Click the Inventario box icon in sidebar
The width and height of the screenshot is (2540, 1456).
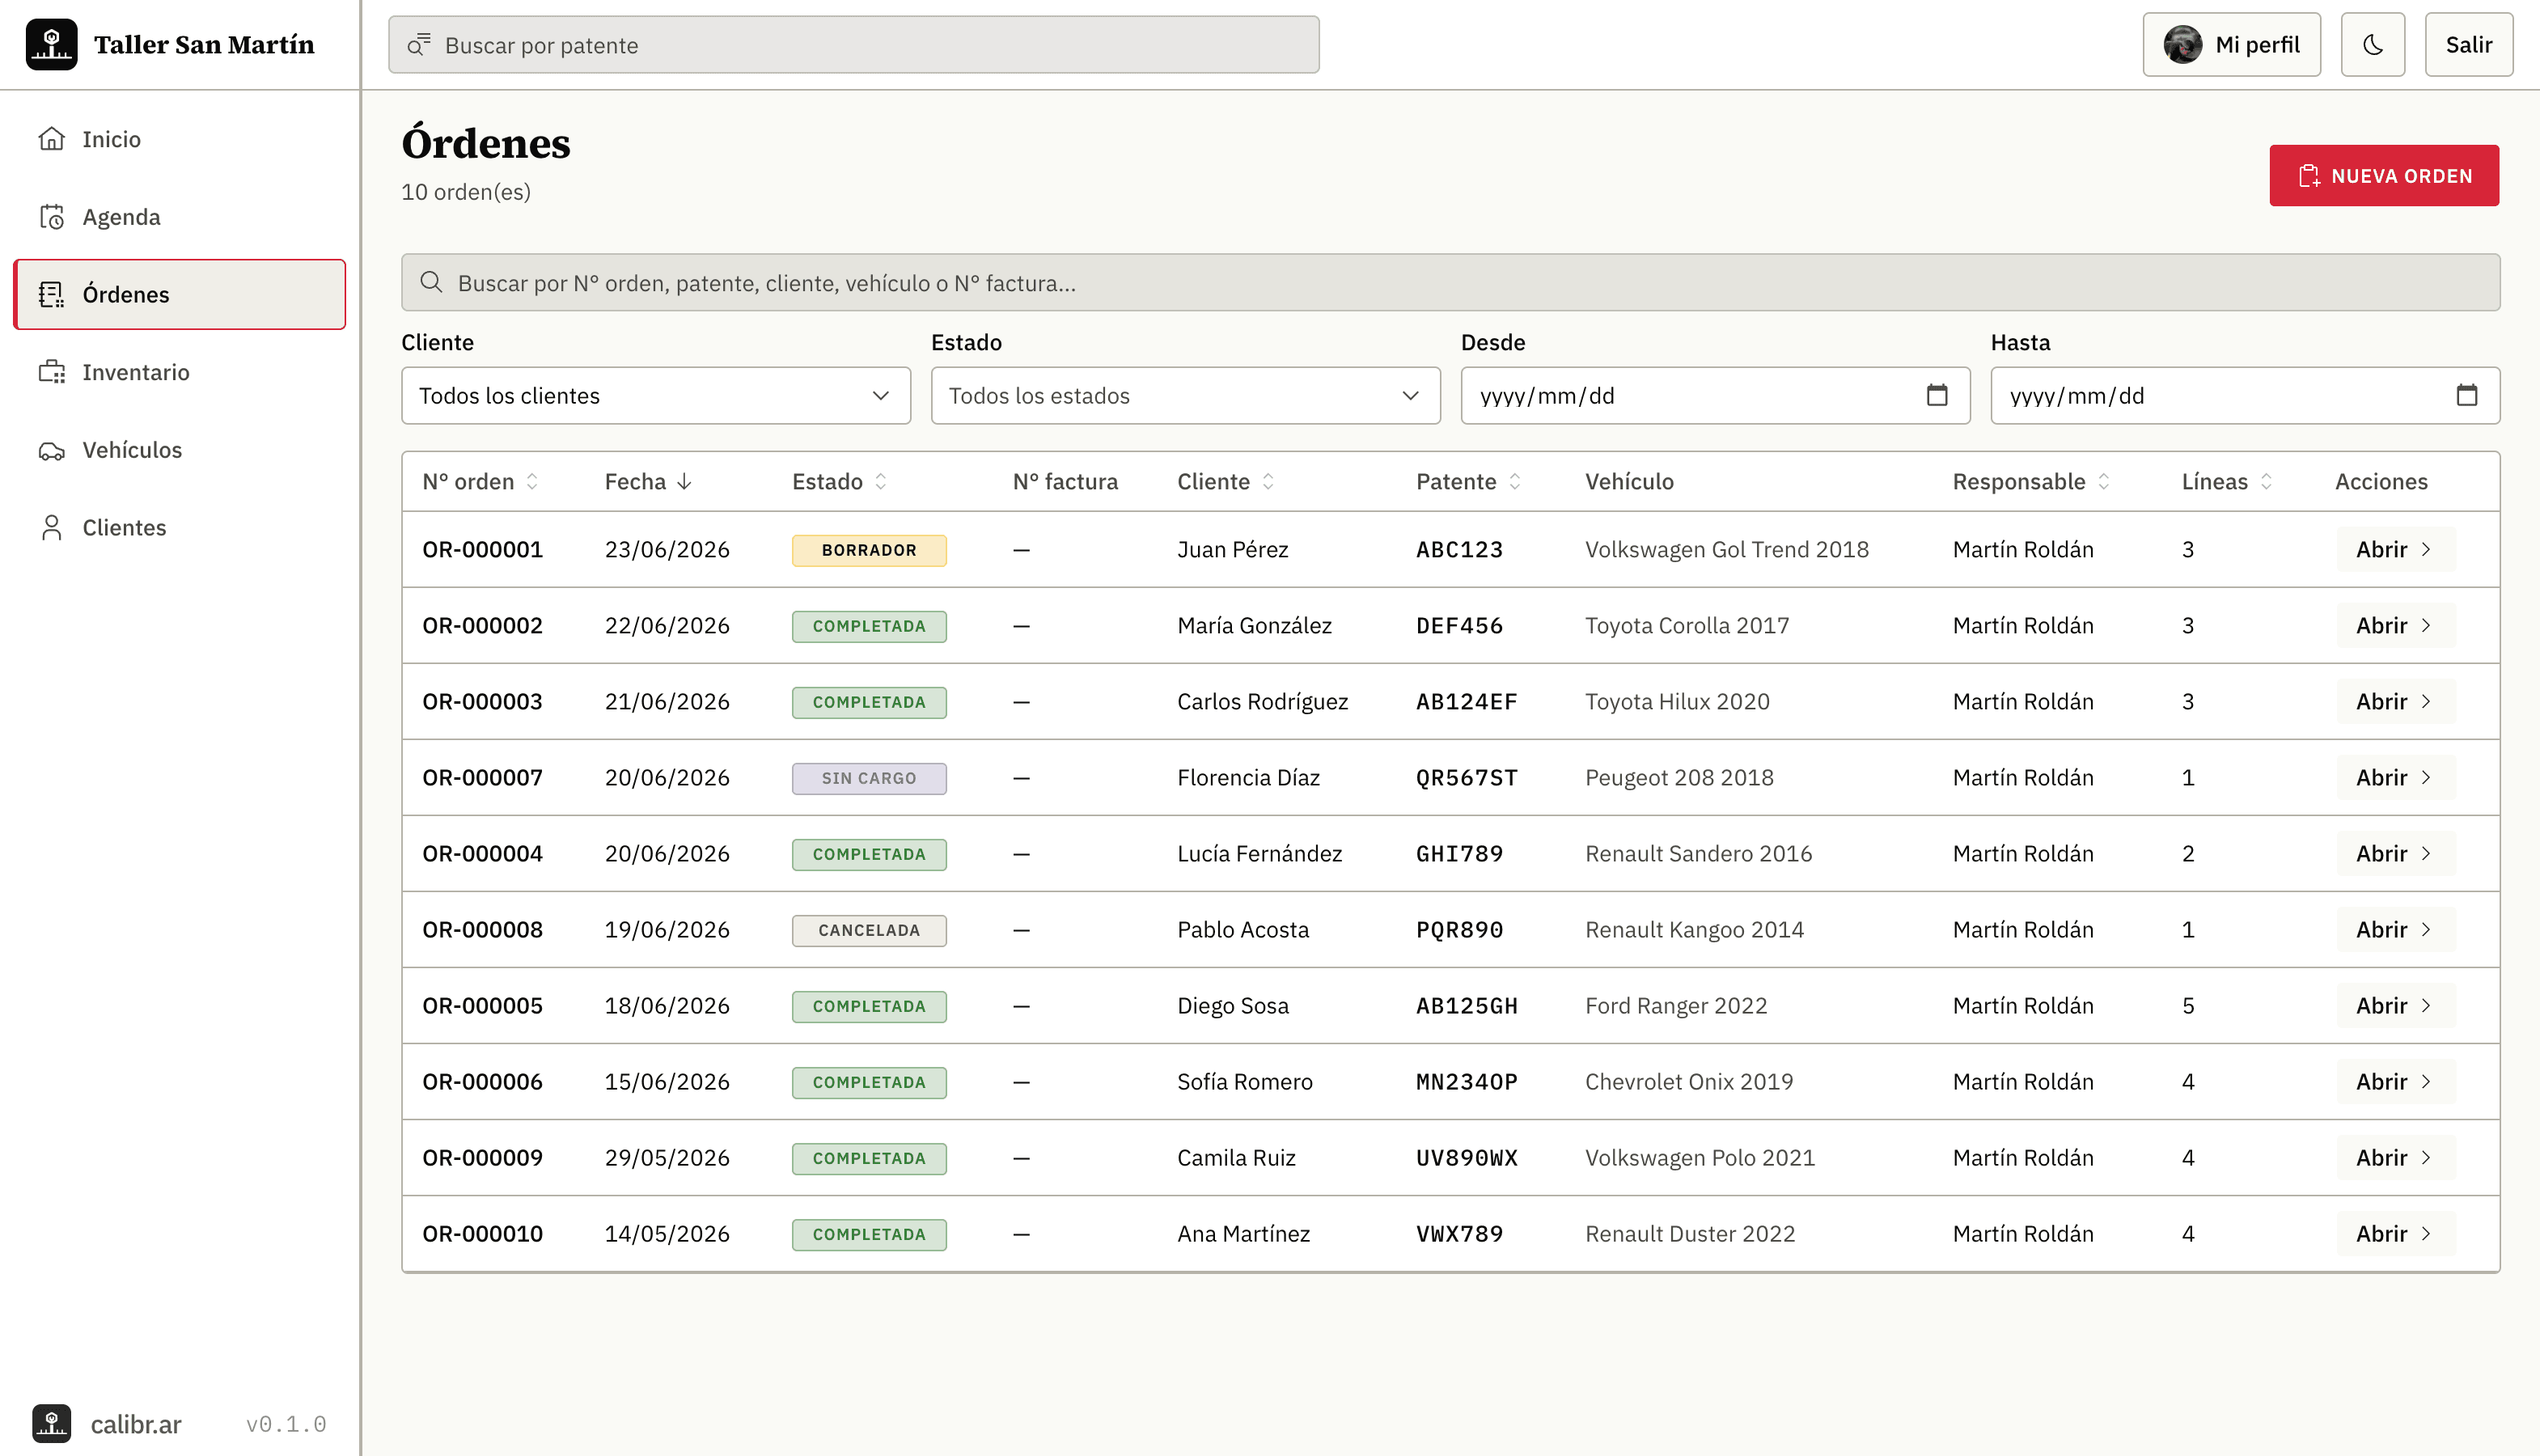point(51,372)
